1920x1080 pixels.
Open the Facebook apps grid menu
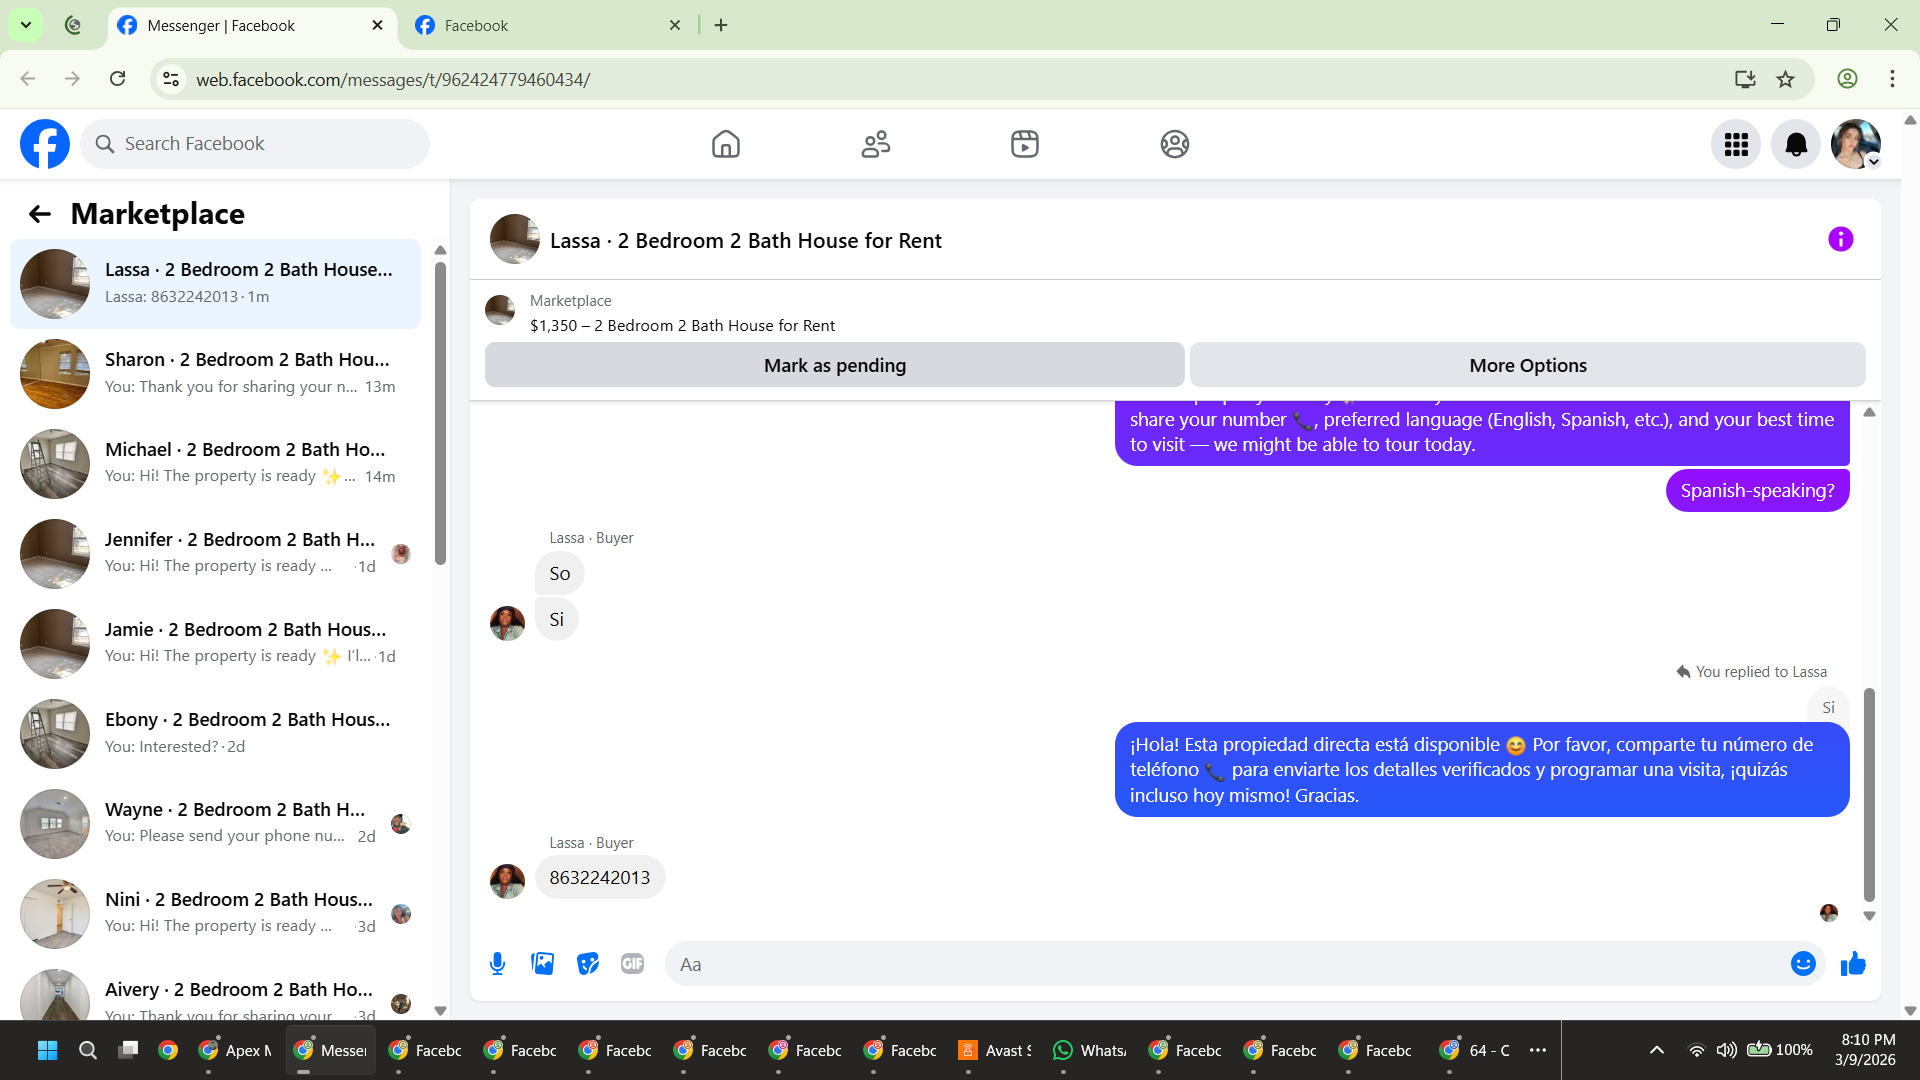1736,145
